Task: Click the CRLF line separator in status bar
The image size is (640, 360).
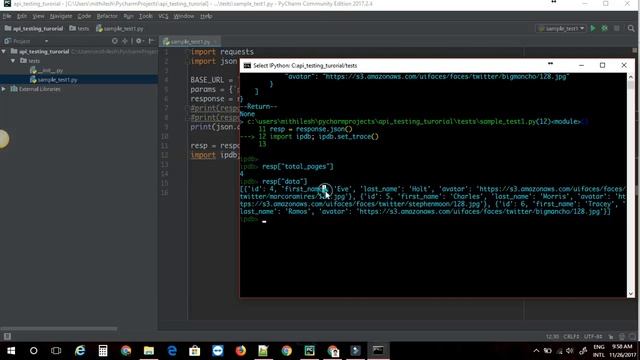Action: click(x=571, y=337)
